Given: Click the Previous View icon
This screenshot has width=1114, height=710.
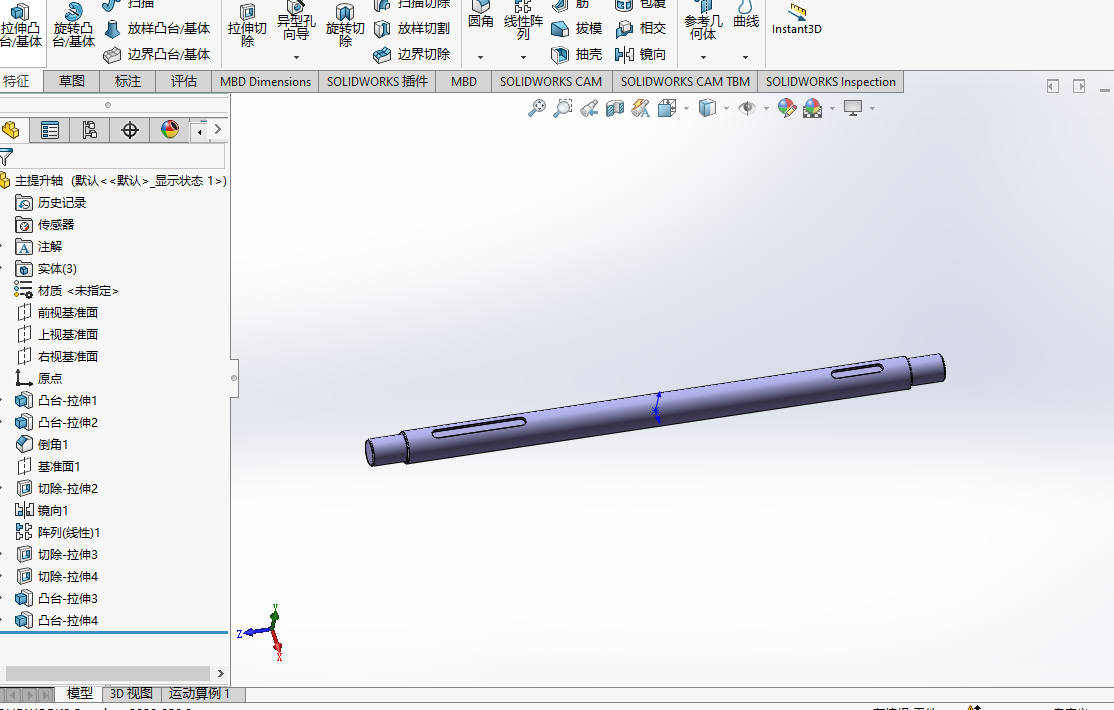Looking at the screenshot, I should [x=589, y=108].
